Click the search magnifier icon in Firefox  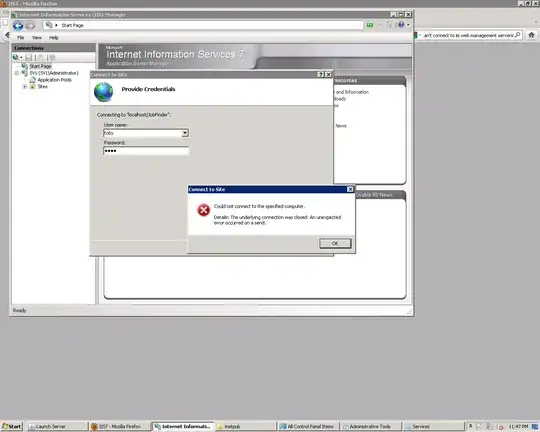pyautogui.click(x=518, y=35)
